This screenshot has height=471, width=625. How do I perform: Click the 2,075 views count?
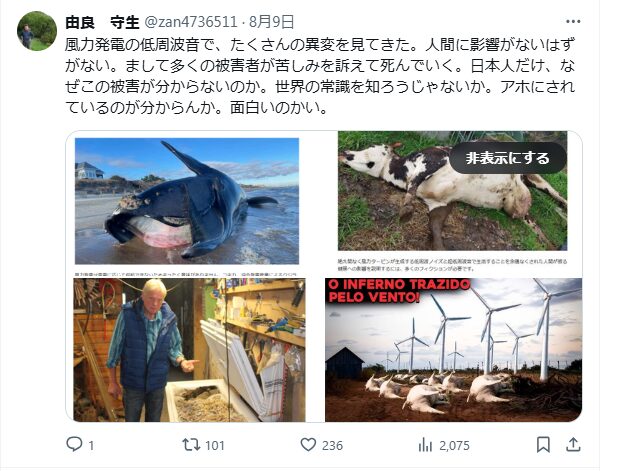coord(455,445)
